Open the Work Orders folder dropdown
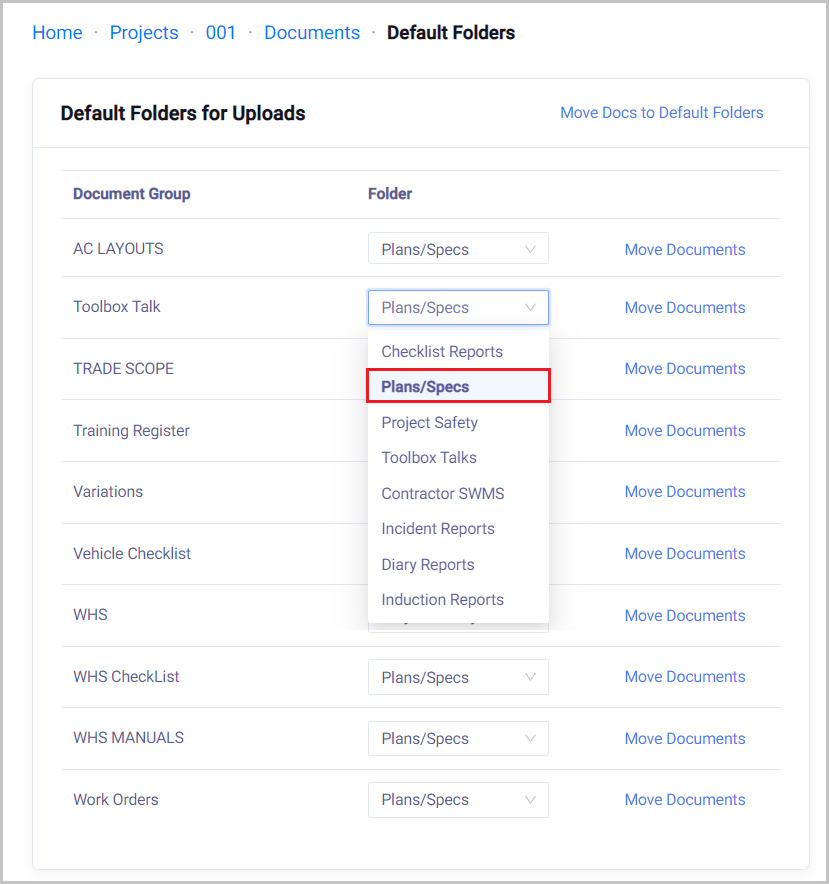 tap(458, 800)
